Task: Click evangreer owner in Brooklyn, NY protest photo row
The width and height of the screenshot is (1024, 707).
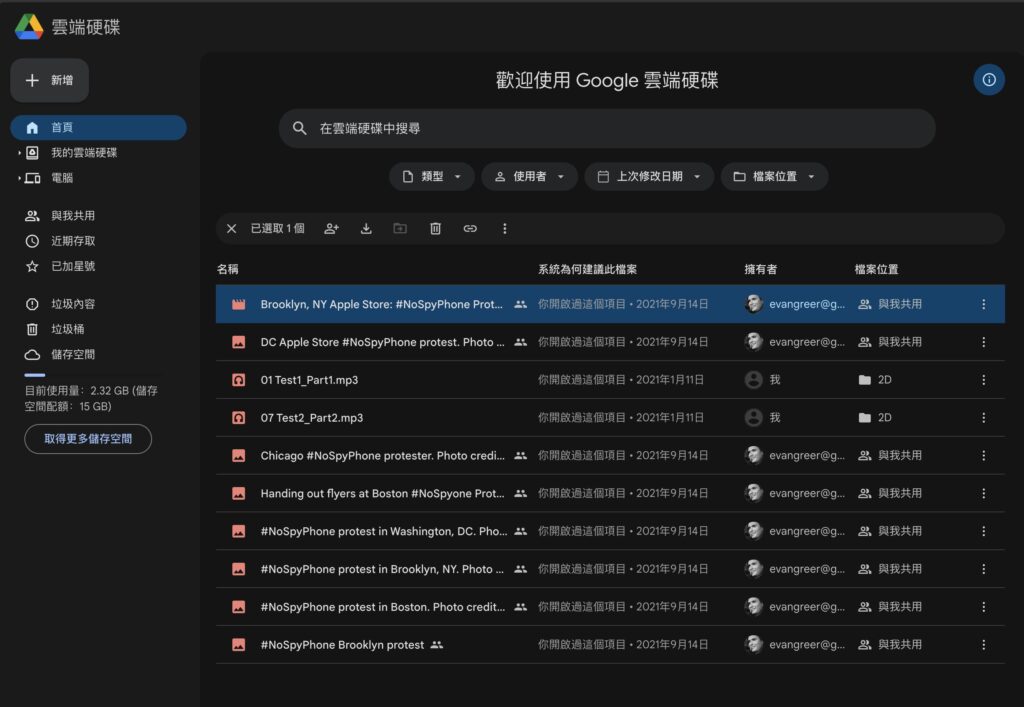Action: tap(795, 569)
